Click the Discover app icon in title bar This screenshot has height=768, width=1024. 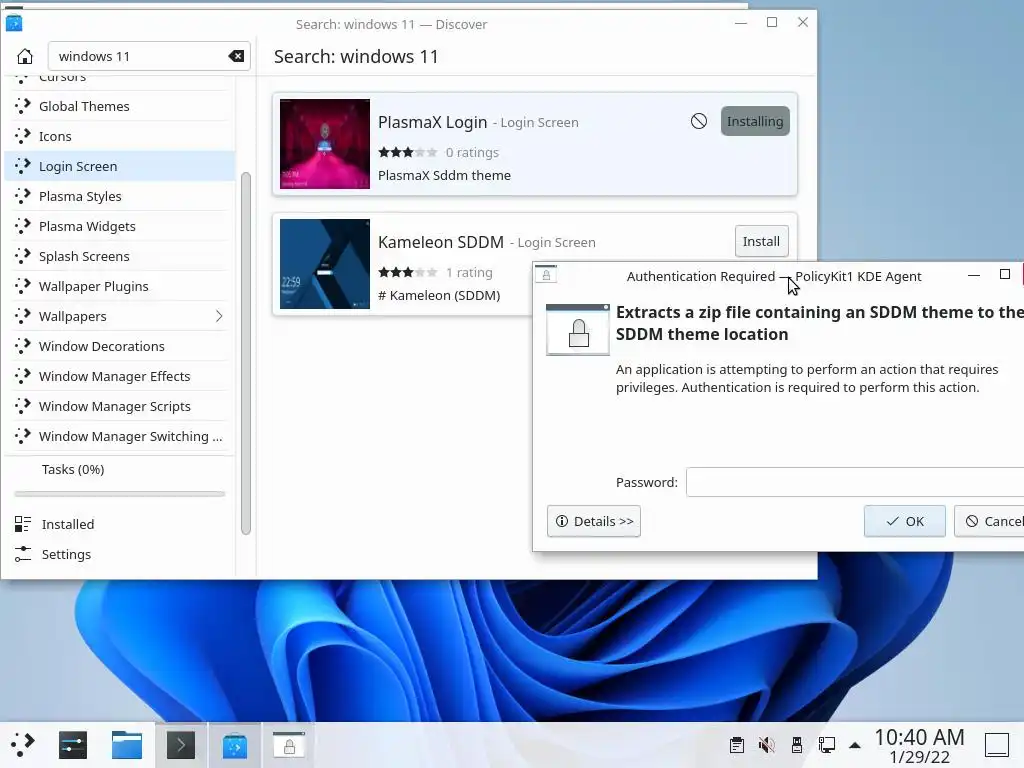click(14, 23)
